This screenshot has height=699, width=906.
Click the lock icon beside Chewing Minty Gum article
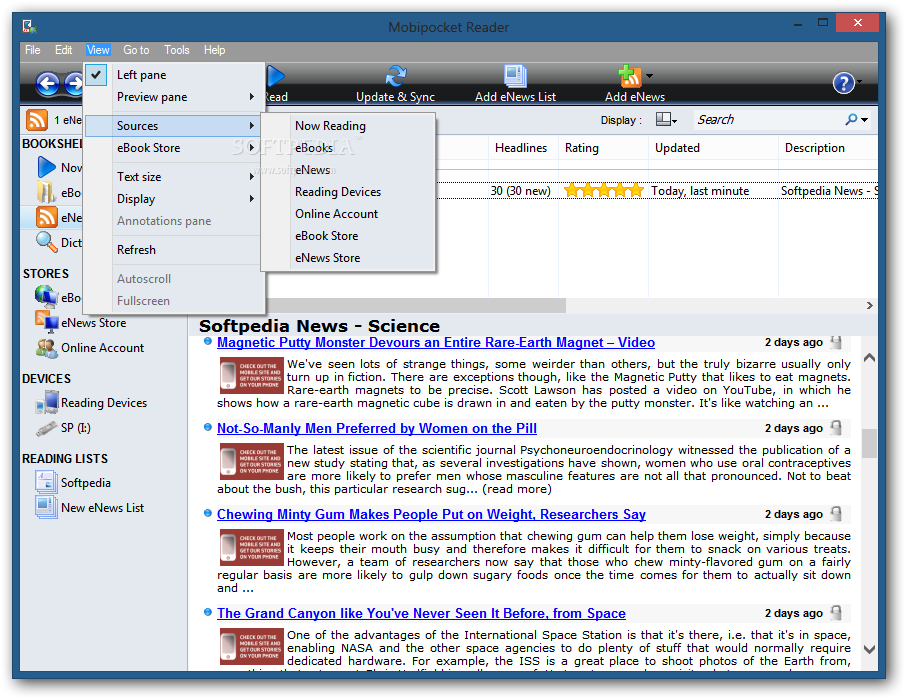click(836, 514)
